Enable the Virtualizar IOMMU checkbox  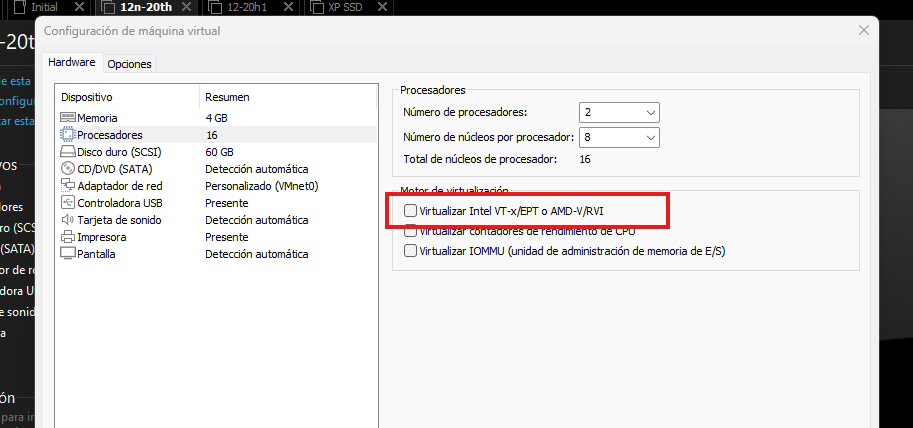click(411, 251)
